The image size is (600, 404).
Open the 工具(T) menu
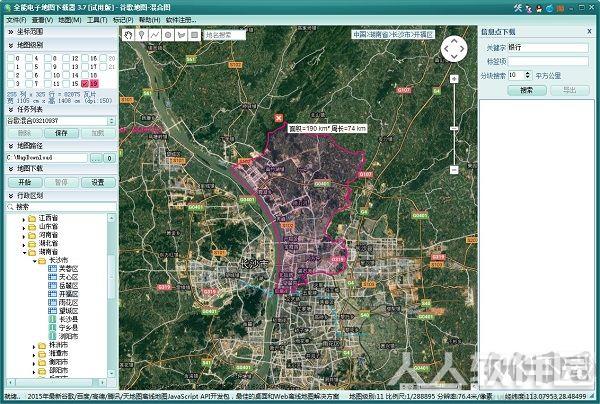(x=97, y=20)
